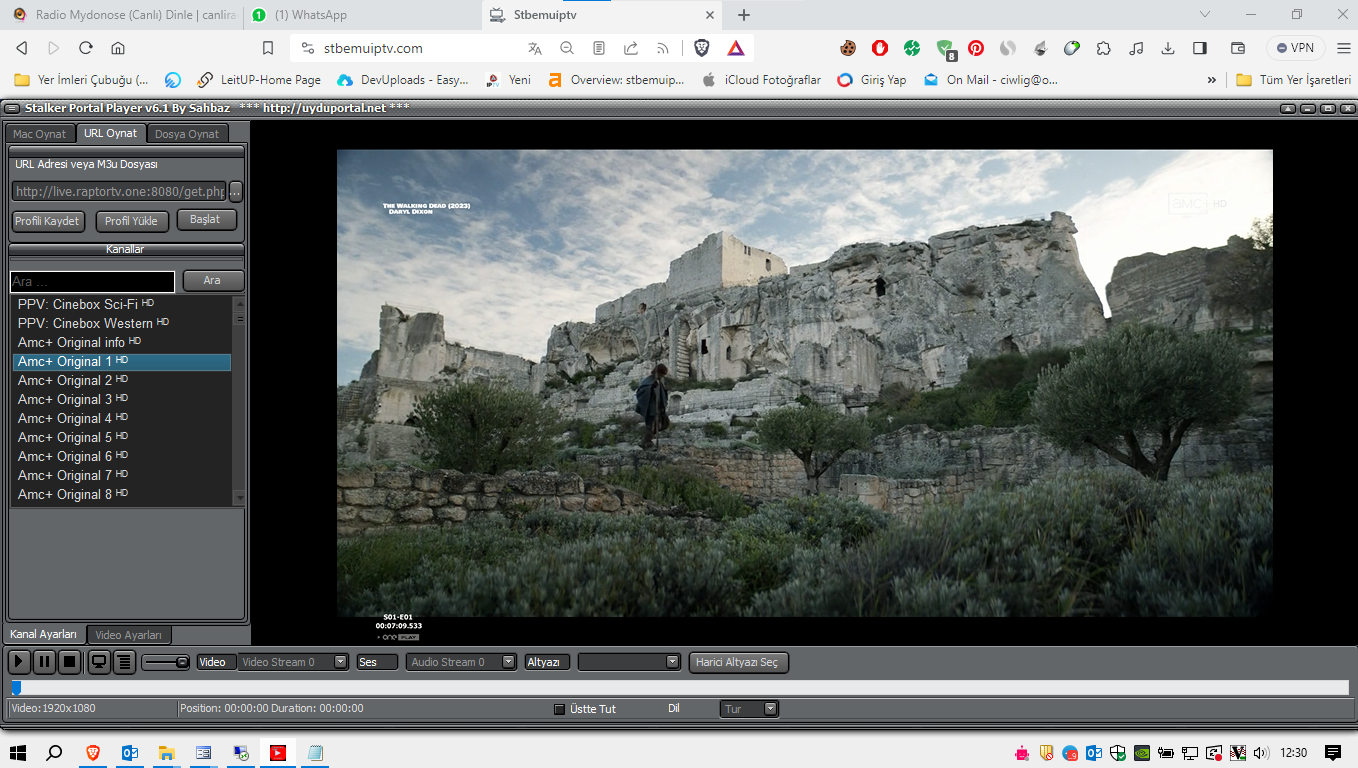
Task: Toggle the browser sidebar panel icon
Action: coord(1200,48)
